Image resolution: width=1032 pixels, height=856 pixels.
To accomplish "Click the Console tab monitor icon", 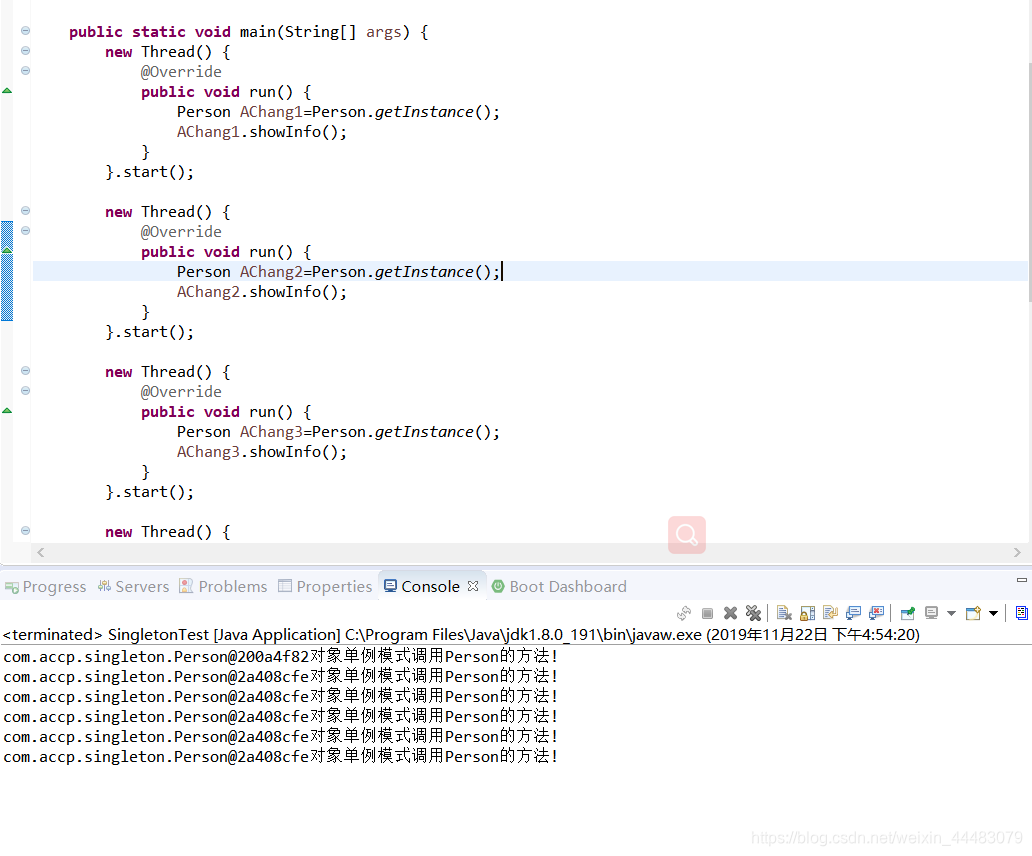I will (390, 586).
